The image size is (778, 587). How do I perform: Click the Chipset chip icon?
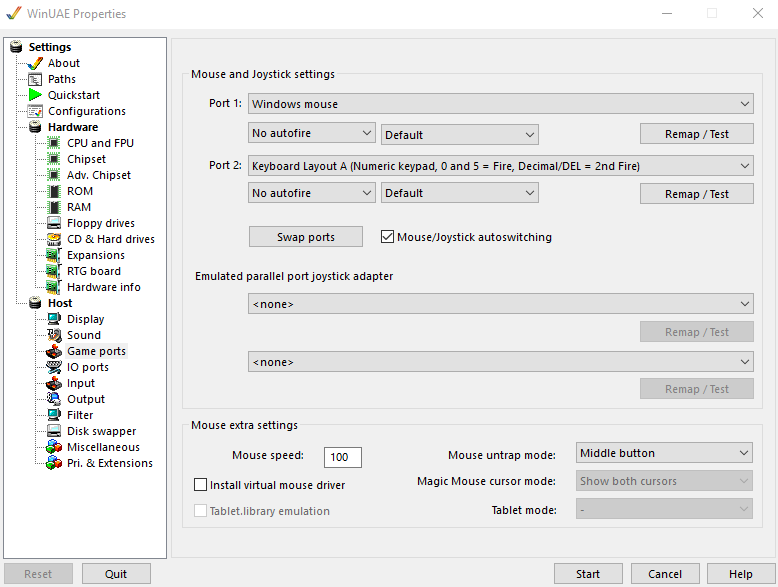54,159
